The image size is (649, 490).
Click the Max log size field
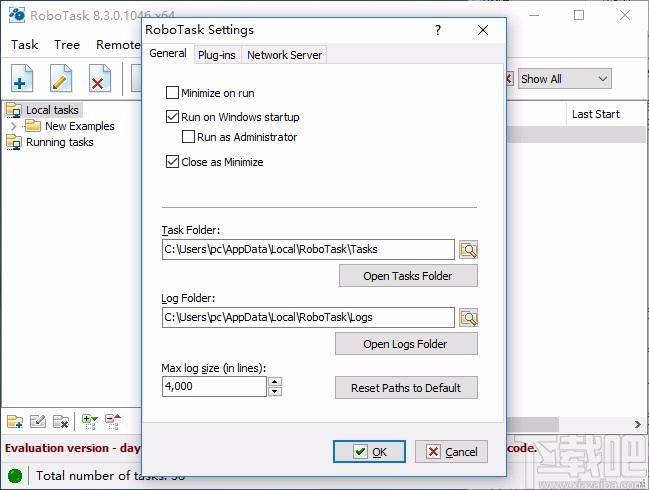(214, 386)
